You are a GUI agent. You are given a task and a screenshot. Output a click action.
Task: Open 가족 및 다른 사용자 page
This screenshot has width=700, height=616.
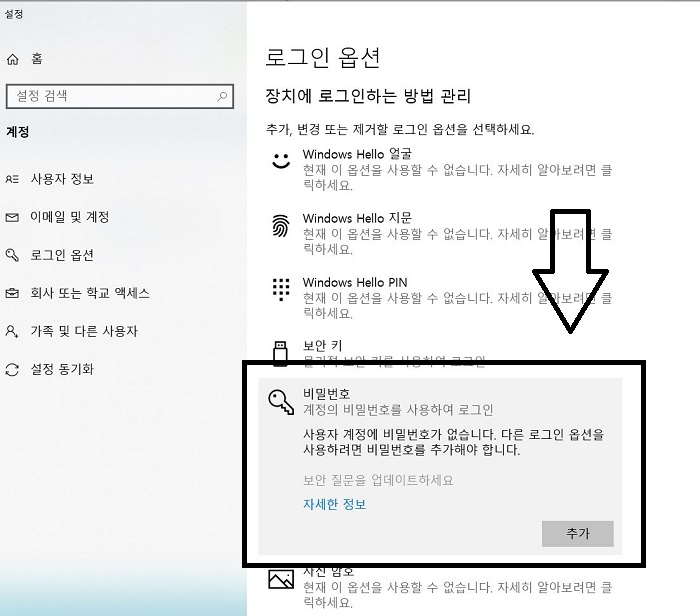tap(84, 331)
